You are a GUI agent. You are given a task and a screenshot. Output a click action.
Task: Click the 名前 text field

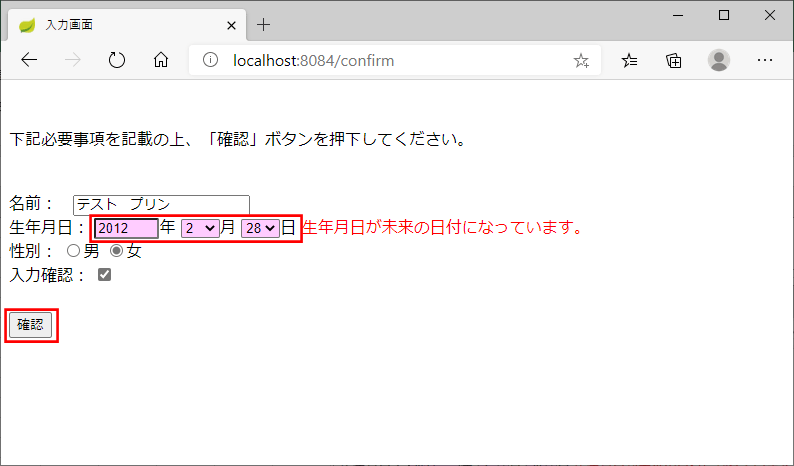pos(161,205)
